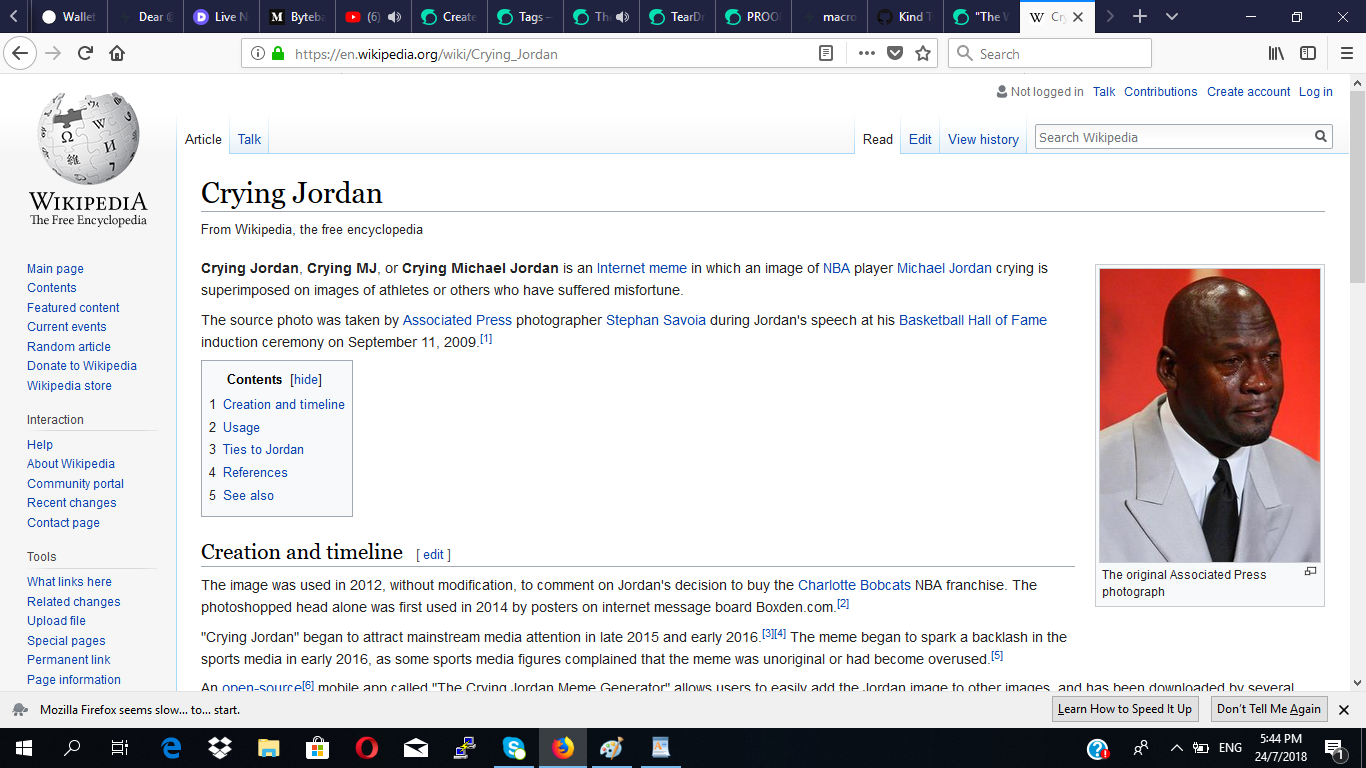Open the View history tab
This screenshot has height=768, width=1366.
click(983, 139)
